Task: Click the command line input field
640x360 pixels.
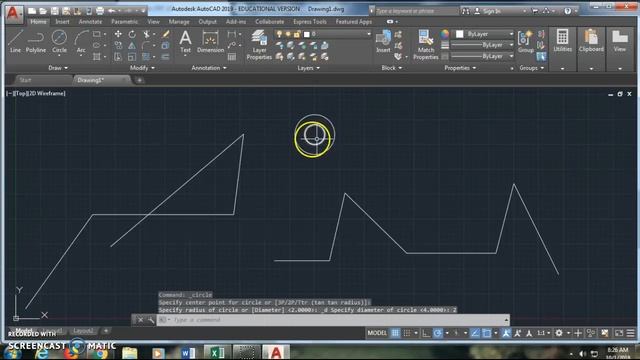Action: point(333,320)
